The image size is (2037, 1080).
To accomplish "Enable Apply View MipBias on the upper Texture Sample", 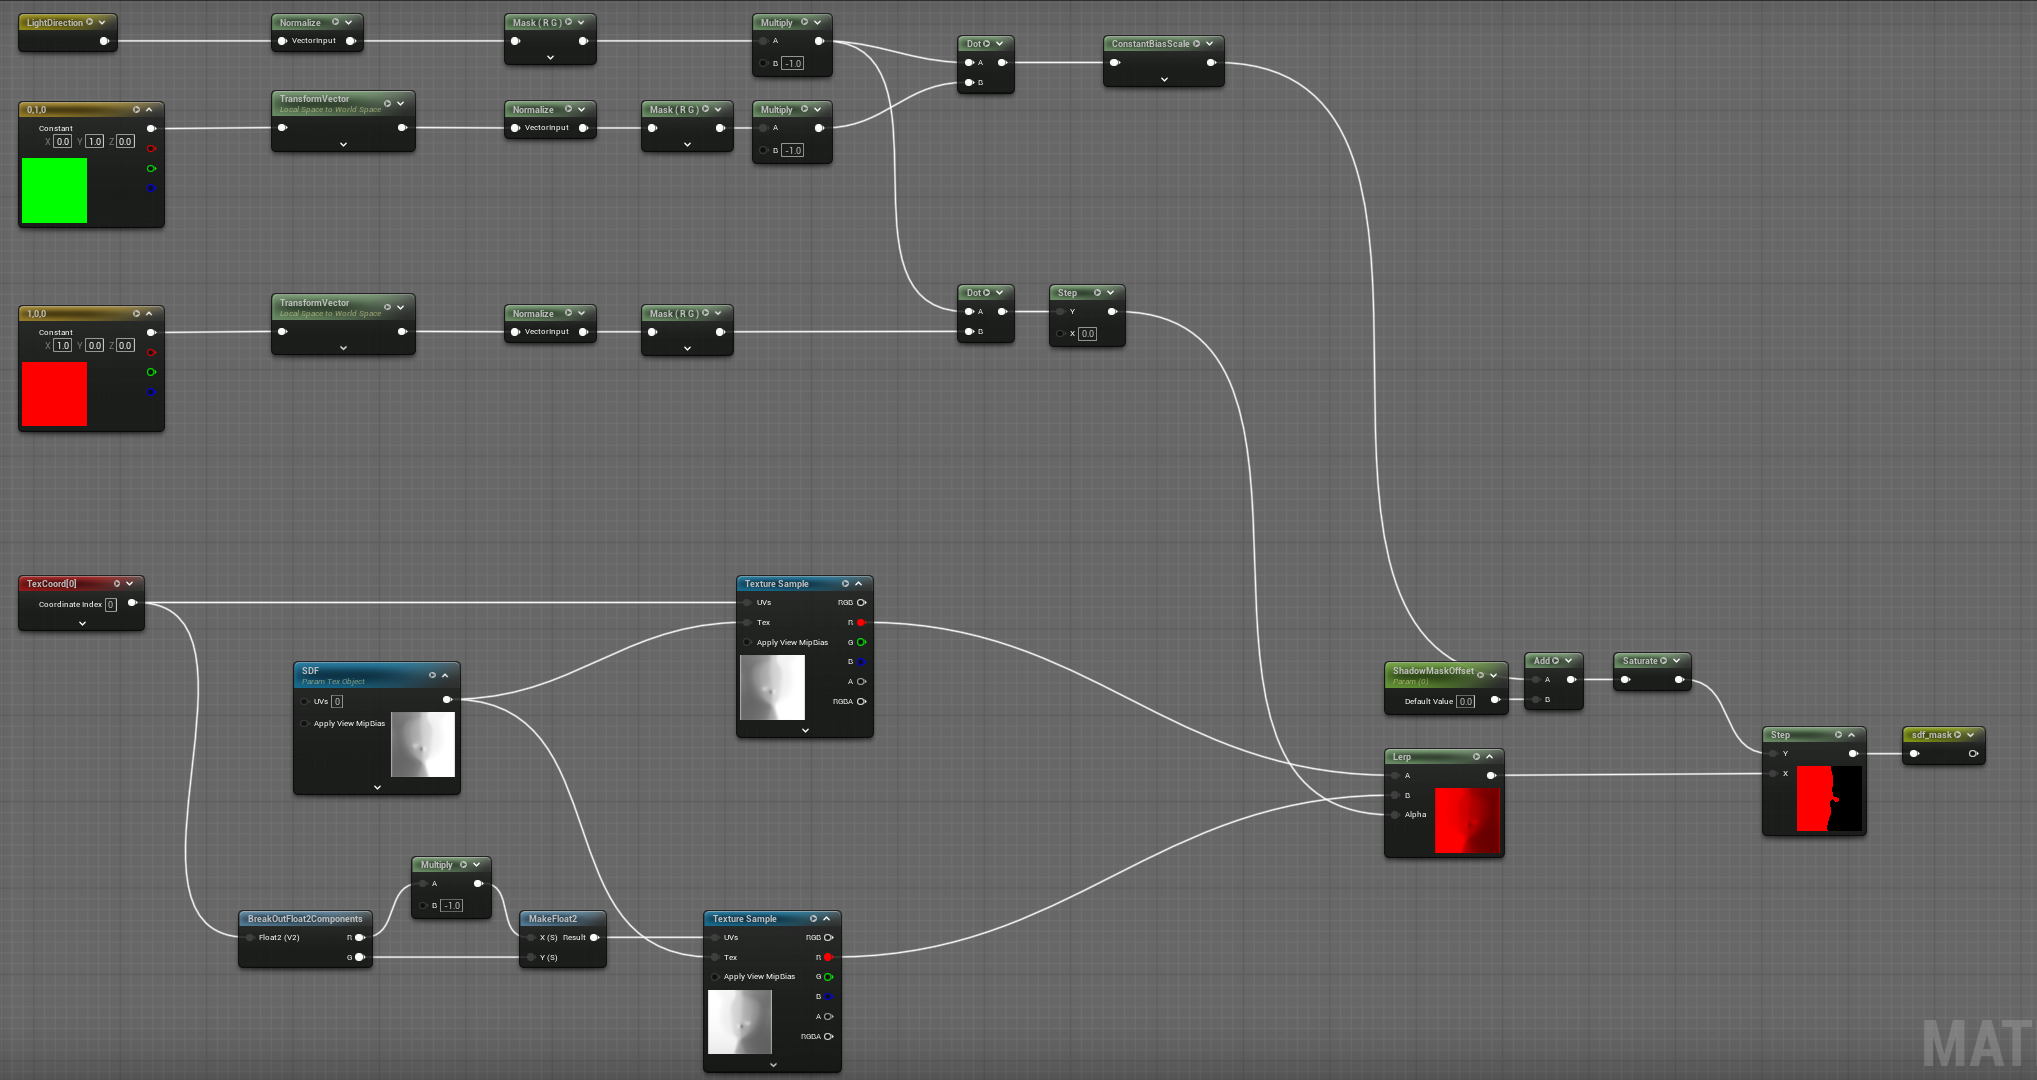I will tap(747, 642).
